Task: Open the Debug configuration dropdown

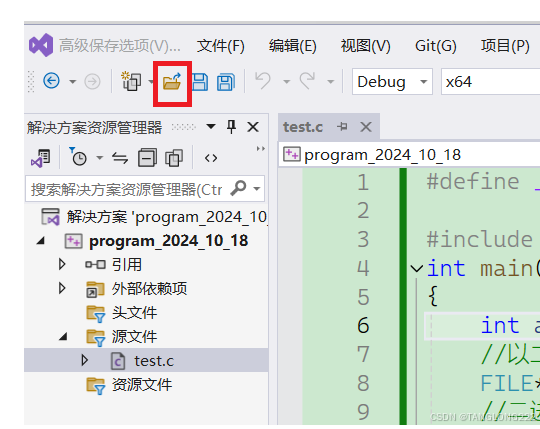Action: click(x=392, y=82)
